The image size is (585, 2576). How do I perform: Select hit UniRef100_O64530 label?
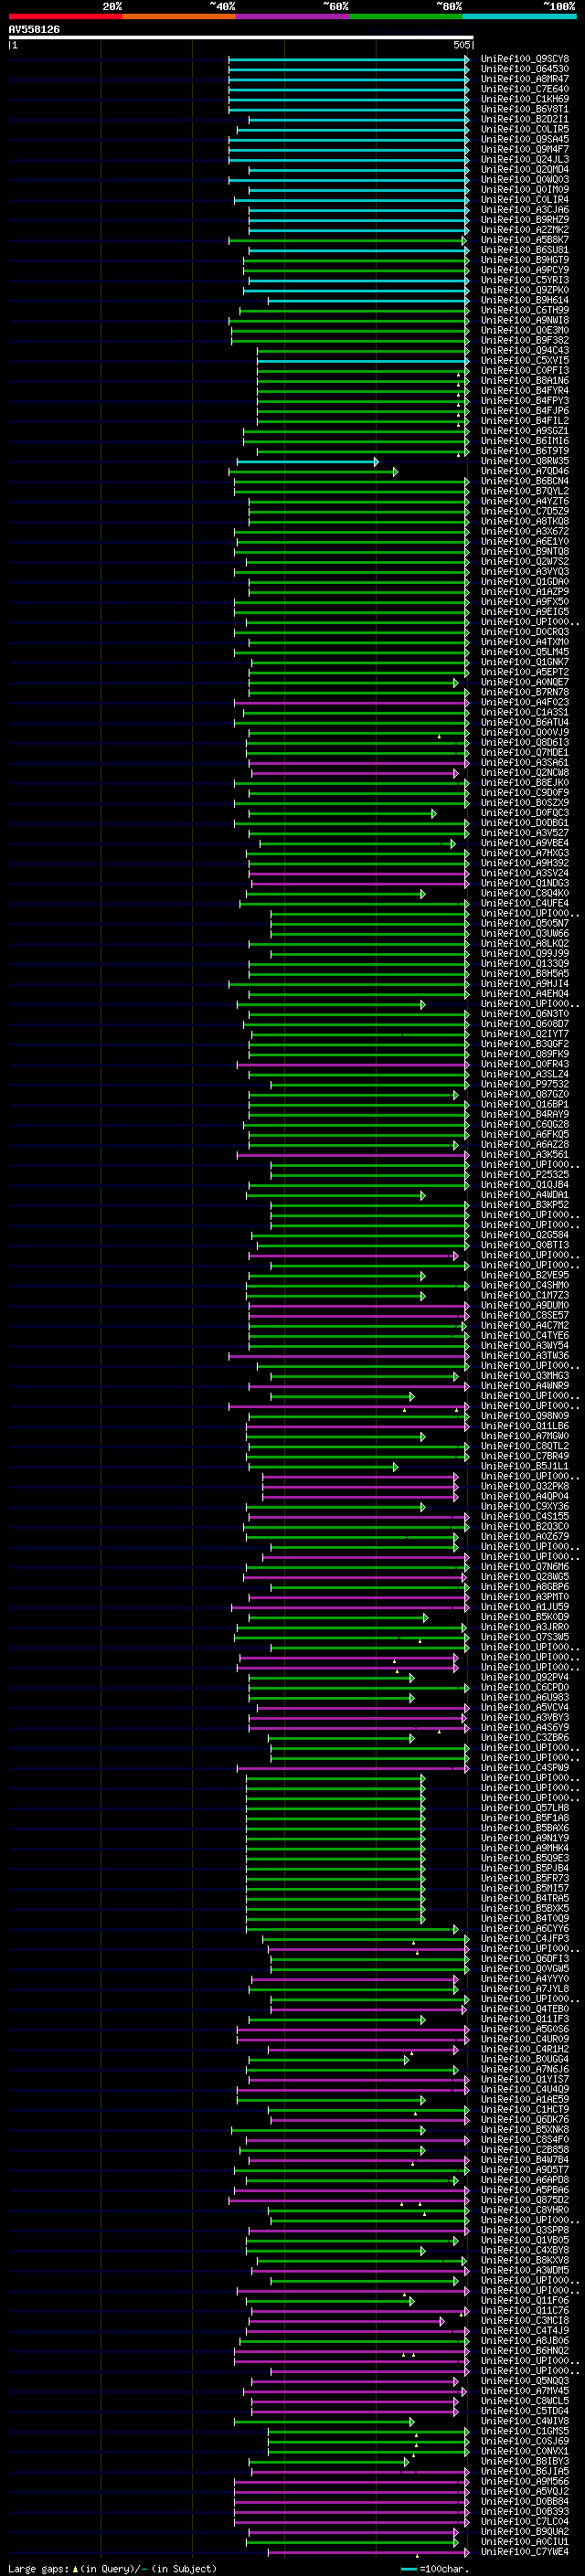pos(524,69)
